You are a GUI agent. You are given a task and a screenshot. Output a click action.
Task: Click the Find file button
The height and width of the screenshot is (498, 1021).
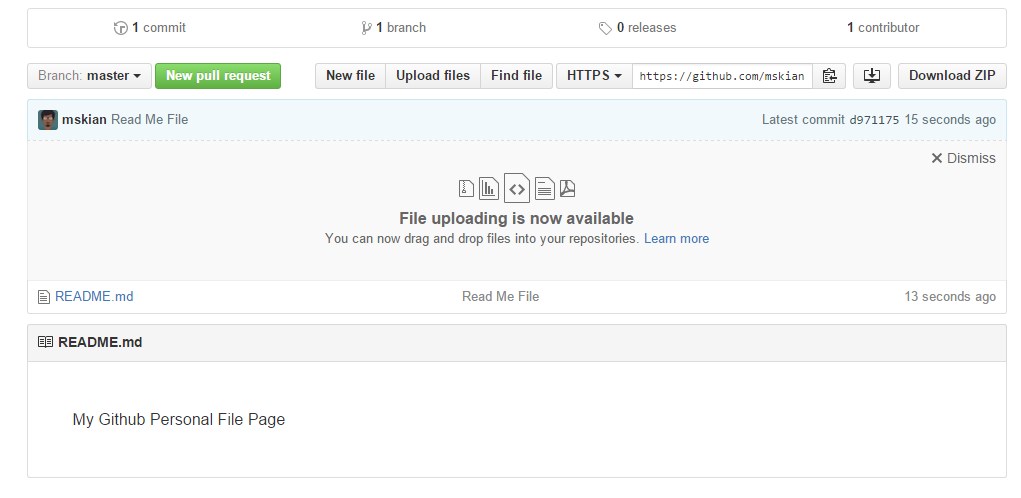click(516, 76)
